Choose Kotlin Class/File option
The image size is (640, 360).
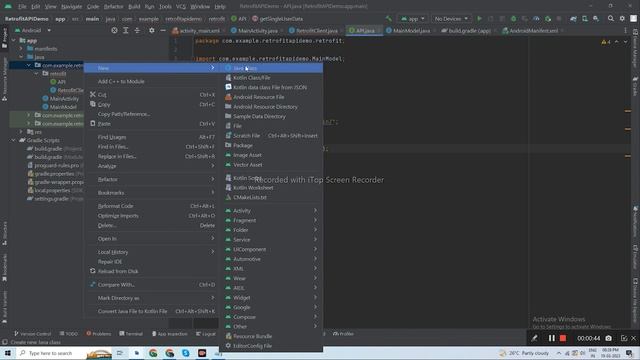271,78
